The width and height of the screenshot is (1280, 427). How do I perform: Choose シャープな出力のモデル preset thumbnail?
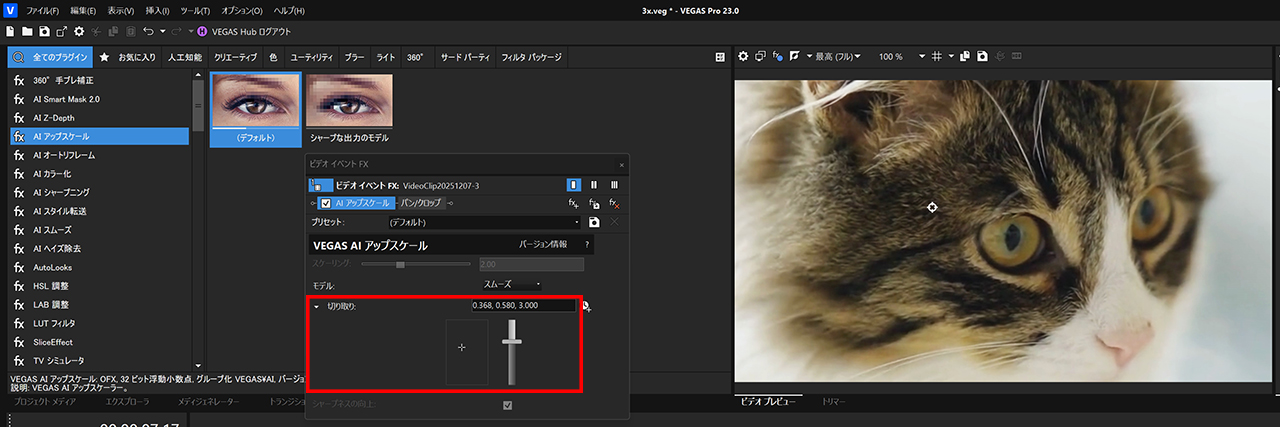(x=349, y=108)
